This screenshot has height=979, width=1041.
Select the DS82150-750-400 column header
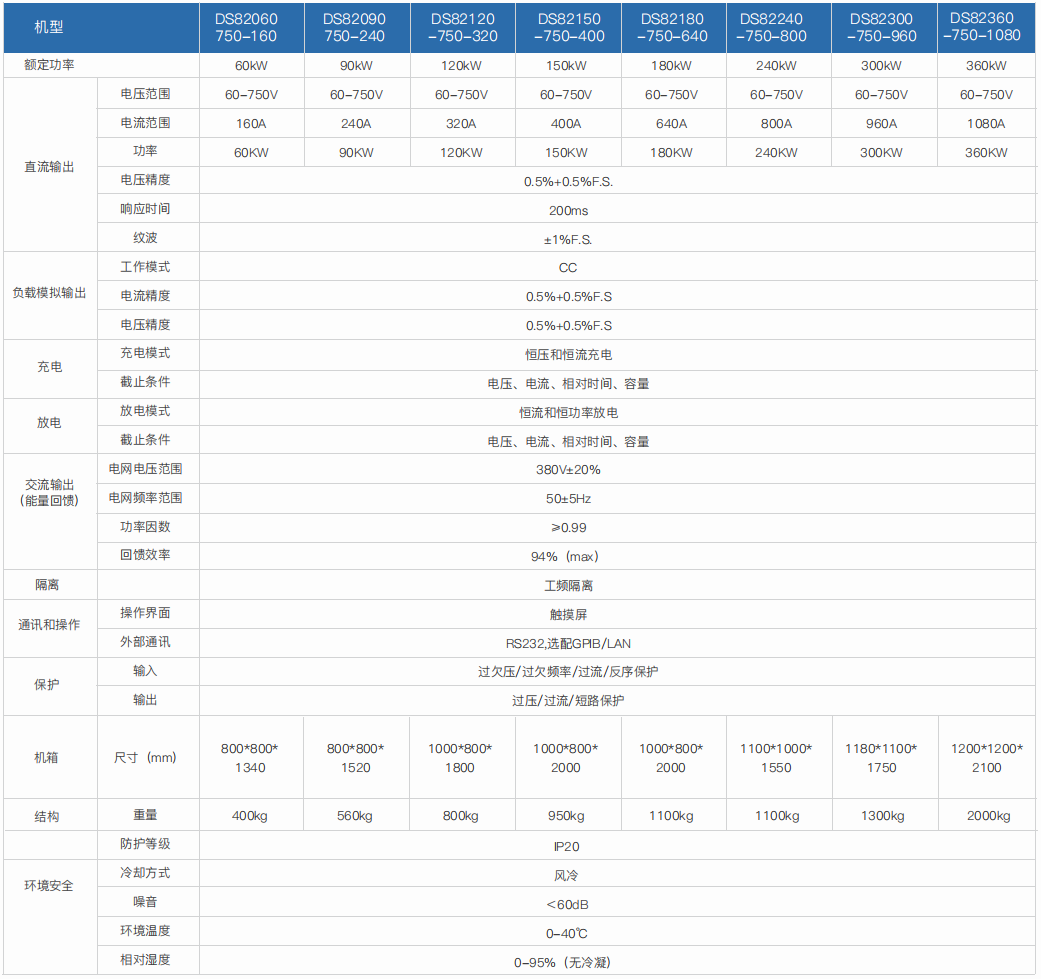click(569, 28)
